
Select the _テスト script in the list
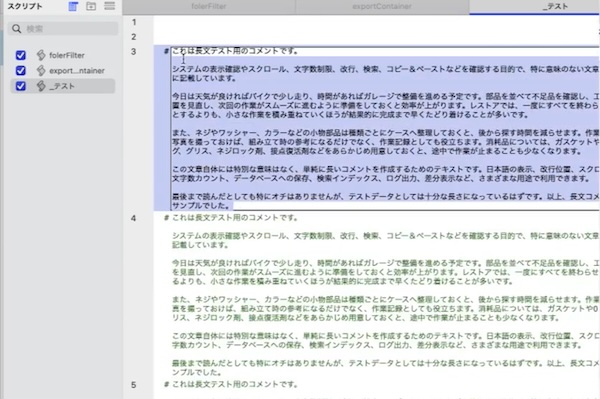coord(63,86)
